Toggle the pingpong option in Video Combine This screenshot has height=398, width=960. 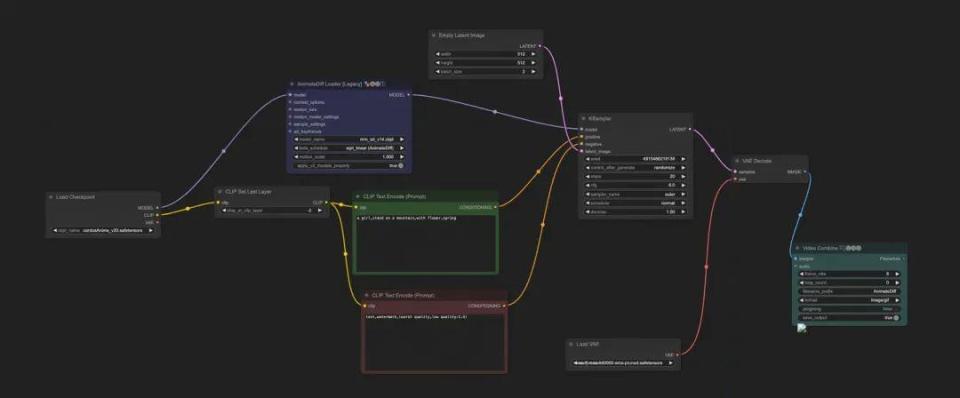point(849,309)
